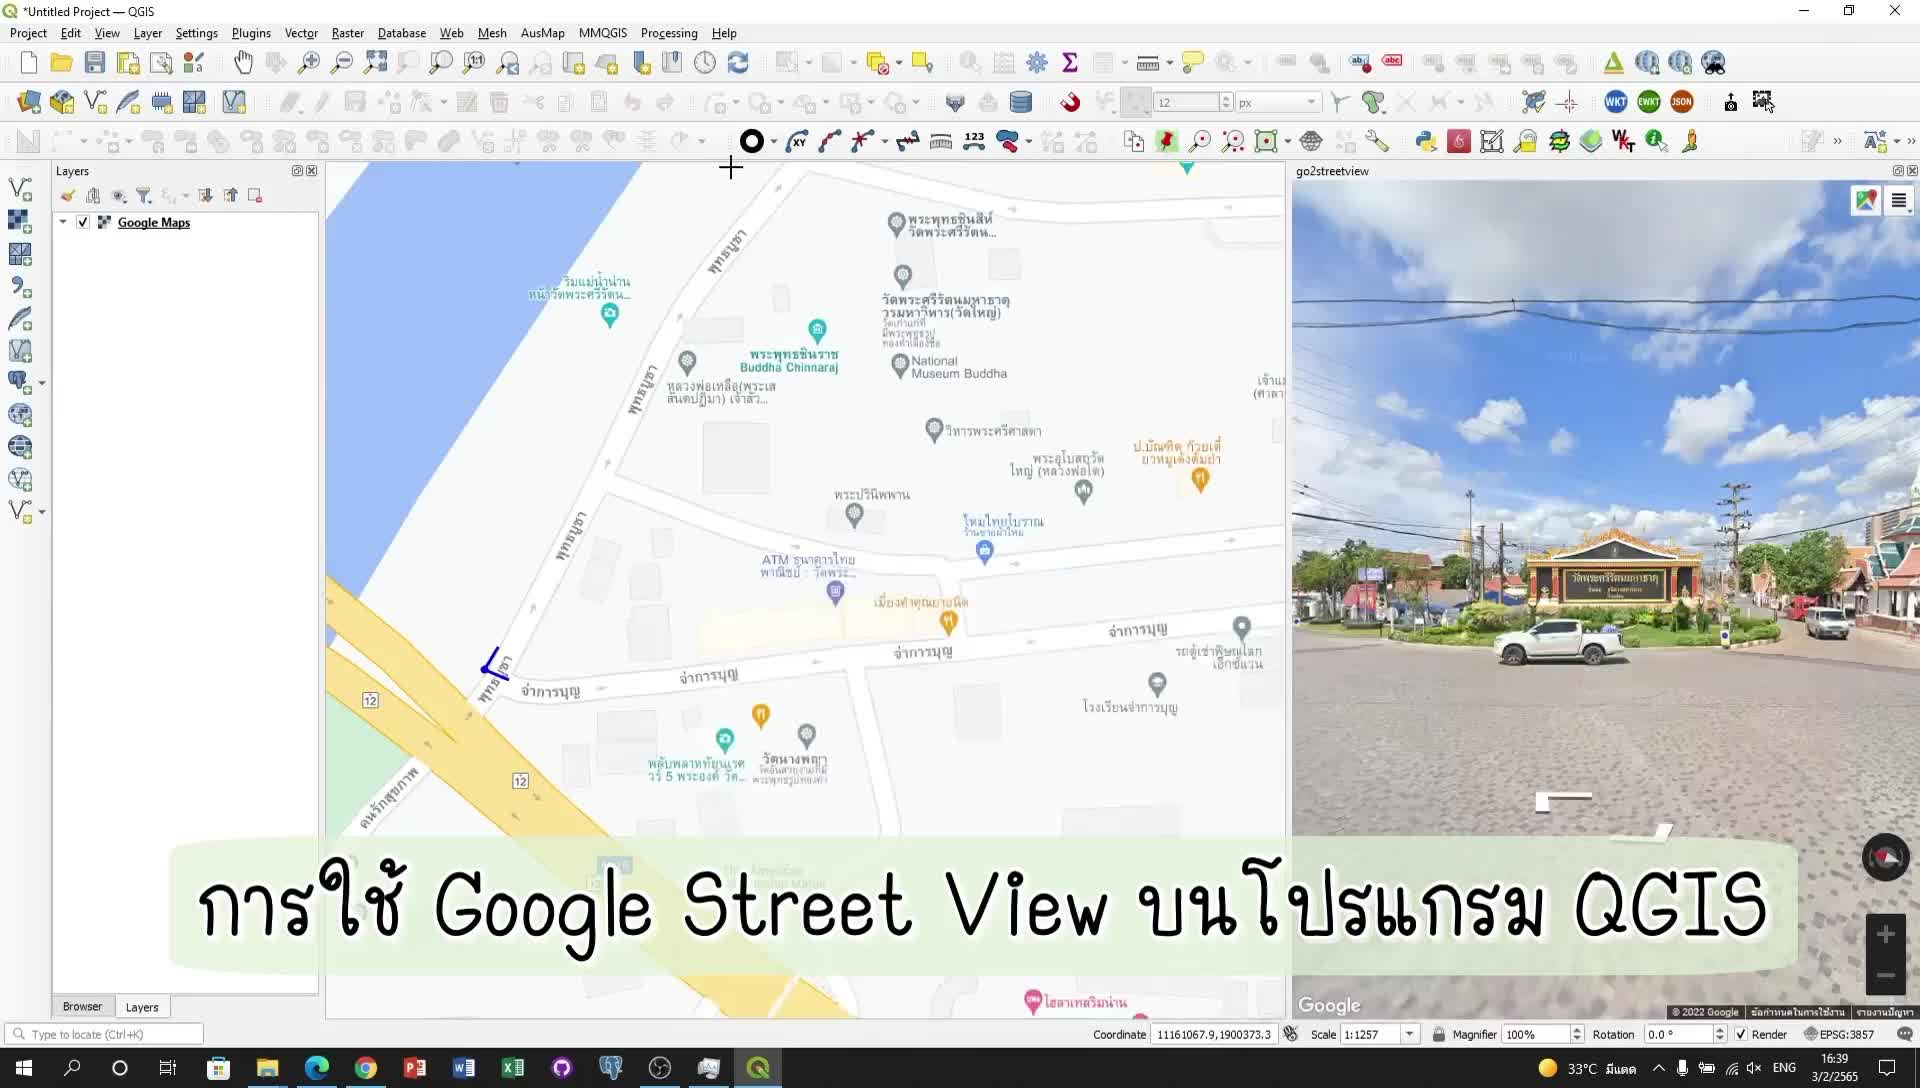
Task: Increase Magnifier value with up stepper
Action: pos(1577,1030)
